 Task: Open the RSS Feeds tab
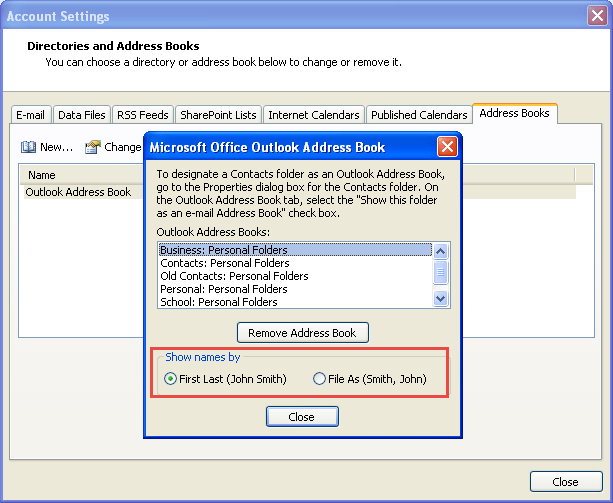click(143, 115)
